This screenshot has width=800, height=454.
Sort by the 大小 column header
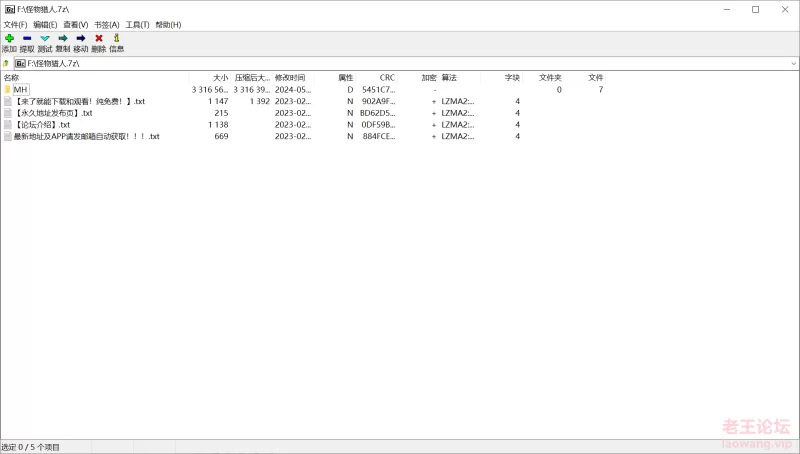click(x=210, y=78)
